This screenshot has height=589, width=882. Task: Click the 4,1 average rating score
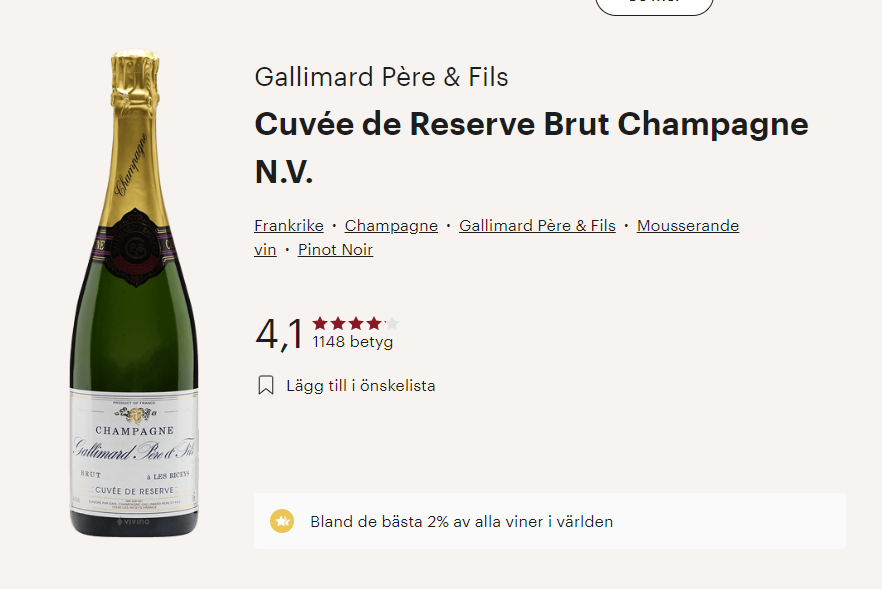[x=279, y=334]
